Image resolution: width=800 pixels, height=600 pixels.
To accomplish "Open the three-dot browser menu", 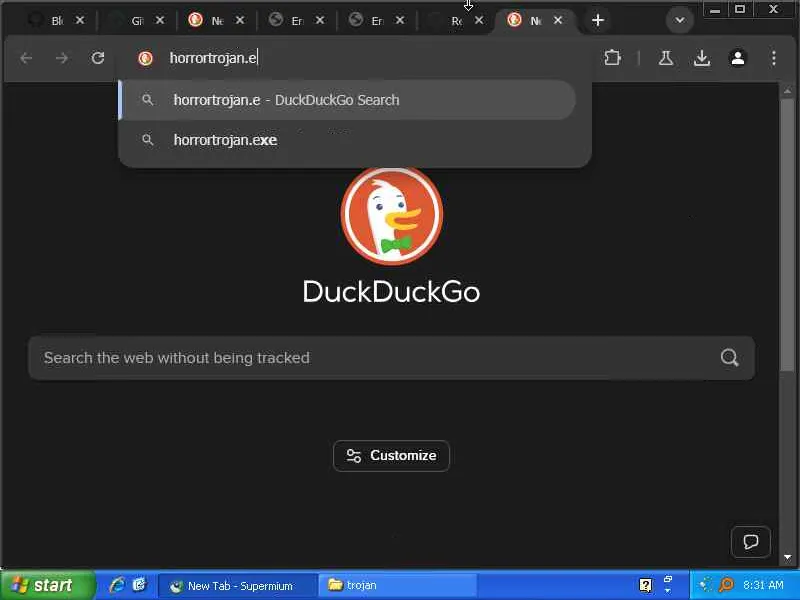I will click(773, 58).
